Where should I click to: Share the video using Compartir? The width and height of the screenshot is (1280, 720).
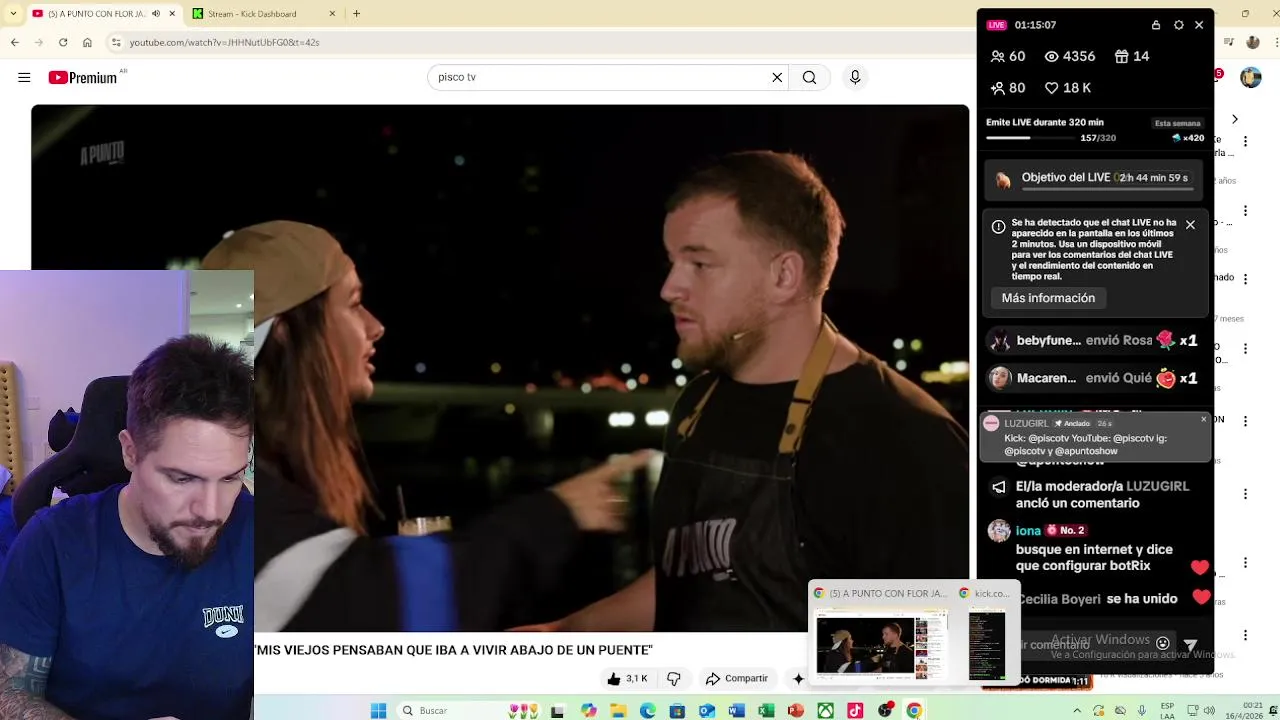point(737,678)
